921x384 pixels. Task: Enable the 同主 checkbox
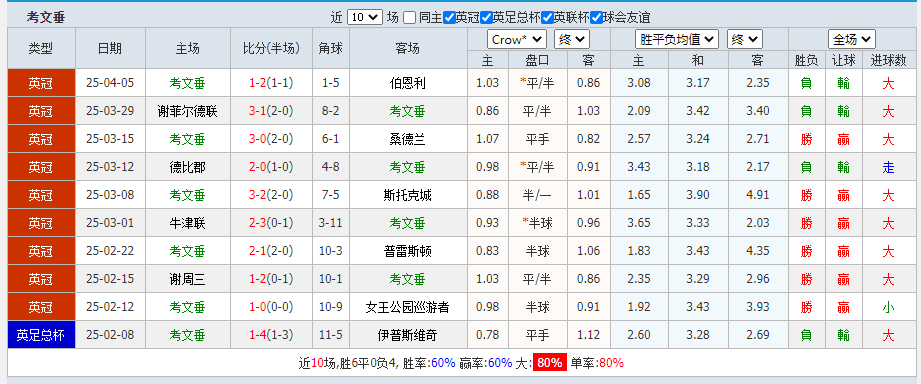pyautogui.click(x=410, y=18)
